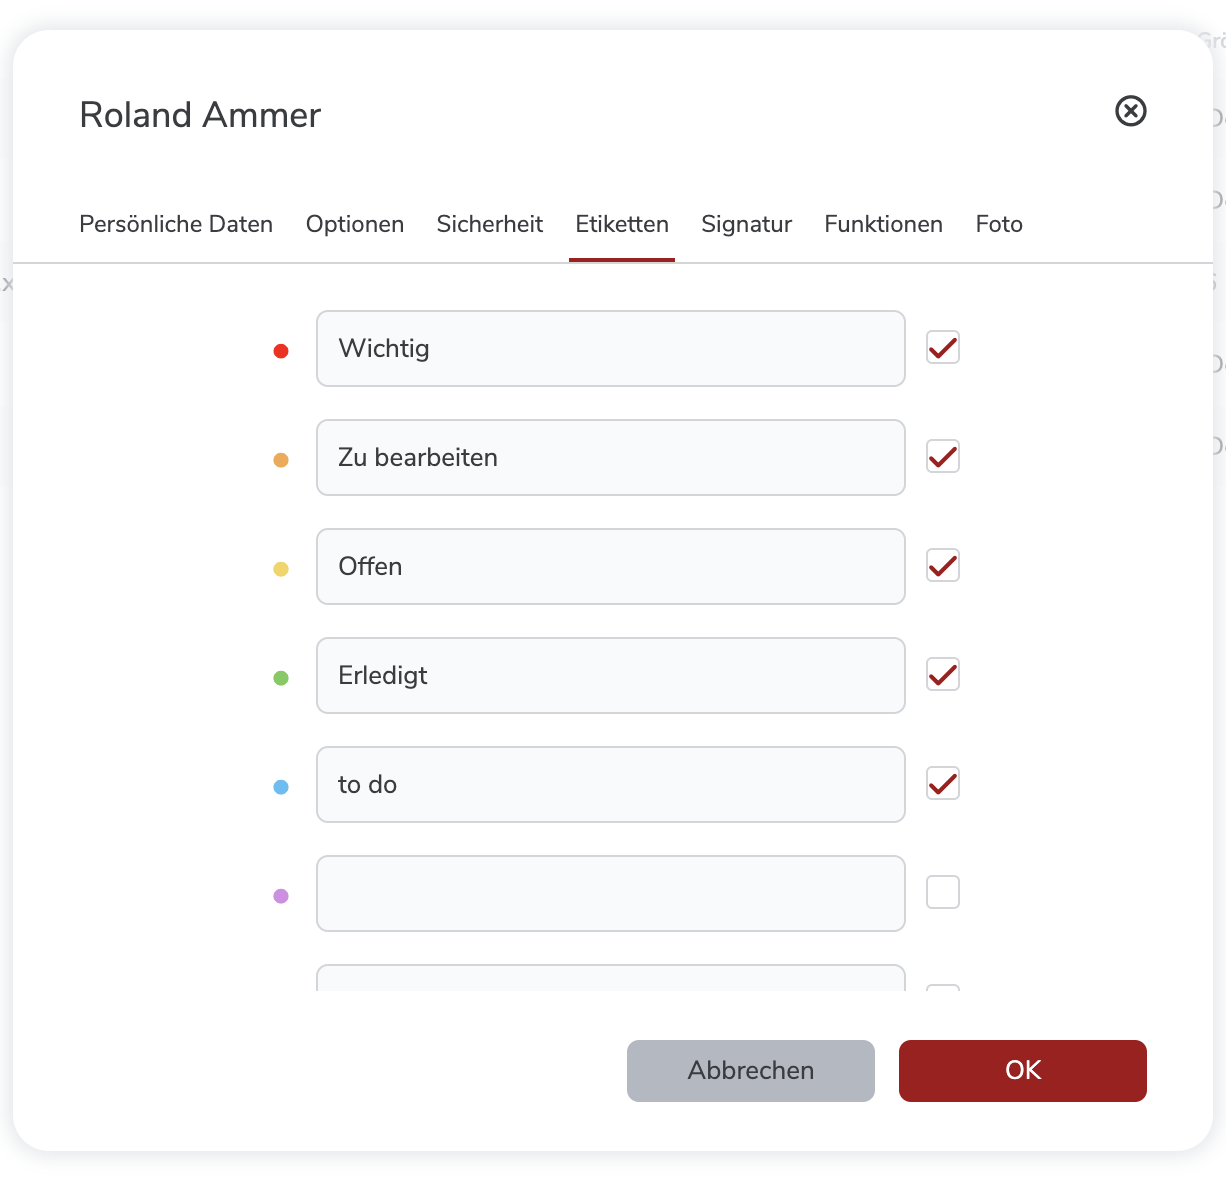The image size is (1226, 1178).
Task: Click the green label color dot
Action: (281, 678)
